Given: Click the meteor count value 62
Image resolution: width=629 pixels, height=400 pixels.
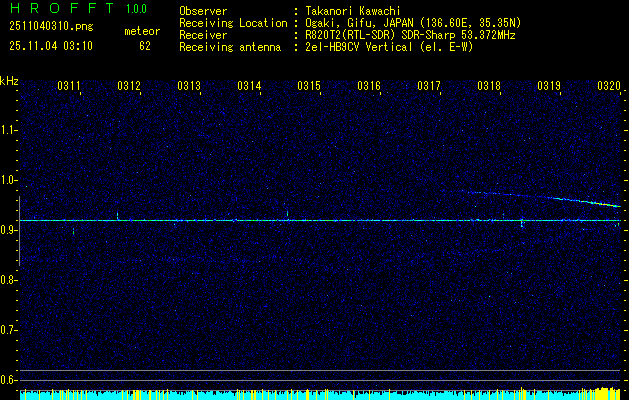Looking at the screenshot, I should 145,46.
